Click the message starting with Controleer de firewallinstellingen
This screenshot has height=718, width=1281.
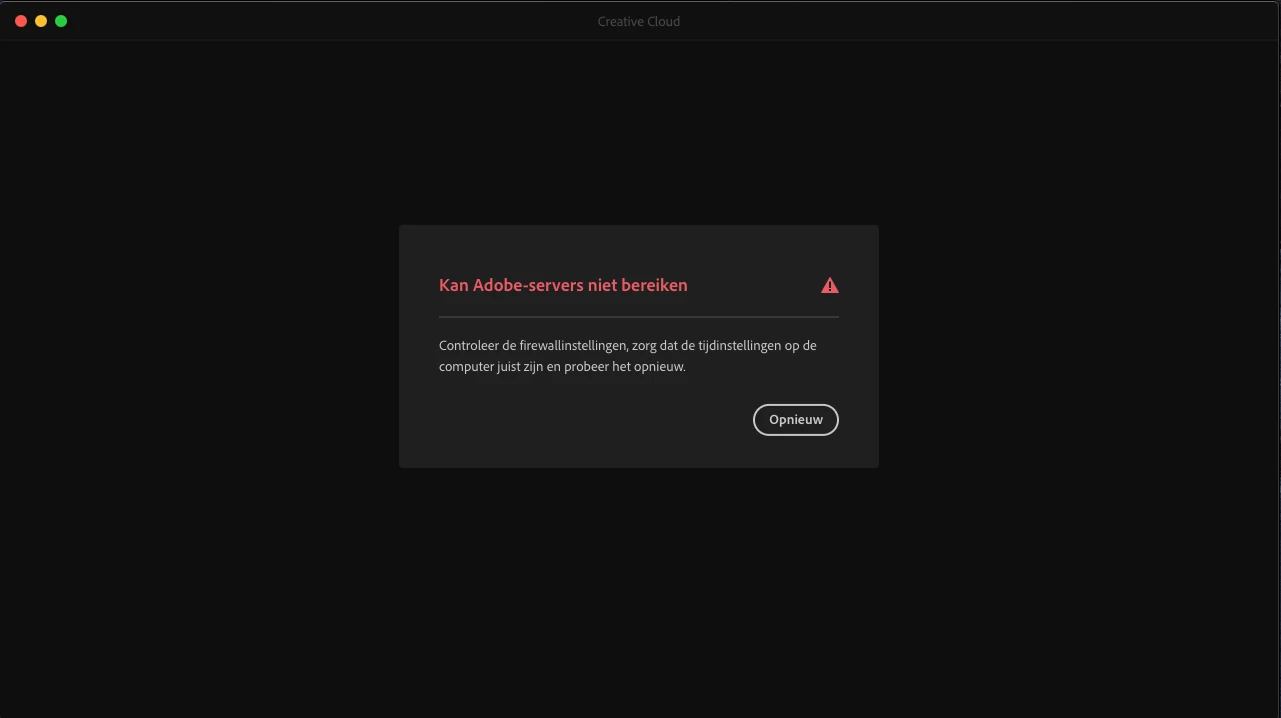(x=628, y=356)
